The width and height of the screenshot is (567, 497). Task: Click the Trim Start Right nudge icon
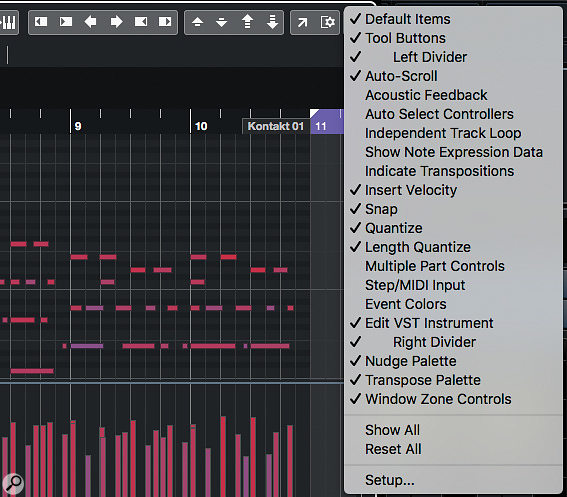point(66,22)
